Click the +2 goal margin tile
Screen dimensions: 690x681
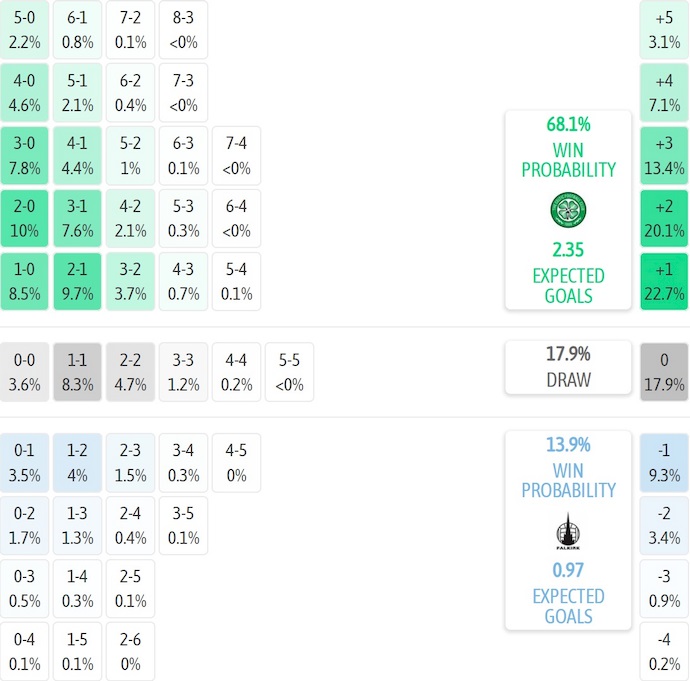664,218
